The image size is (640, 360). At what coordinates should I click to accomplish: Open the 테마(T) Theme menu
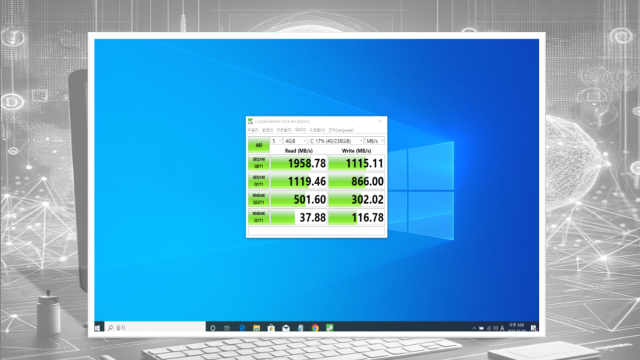tap(300, 130)
